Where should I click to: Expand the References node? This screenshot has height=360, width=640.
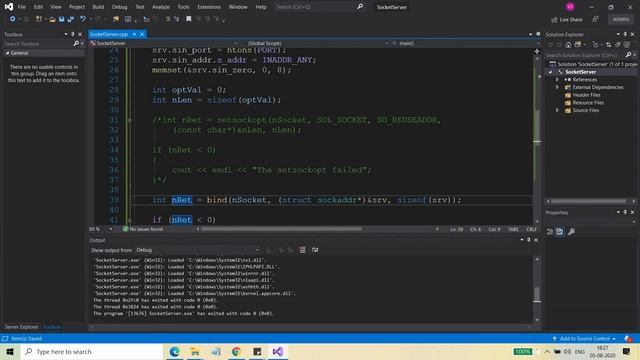point(557,80)
